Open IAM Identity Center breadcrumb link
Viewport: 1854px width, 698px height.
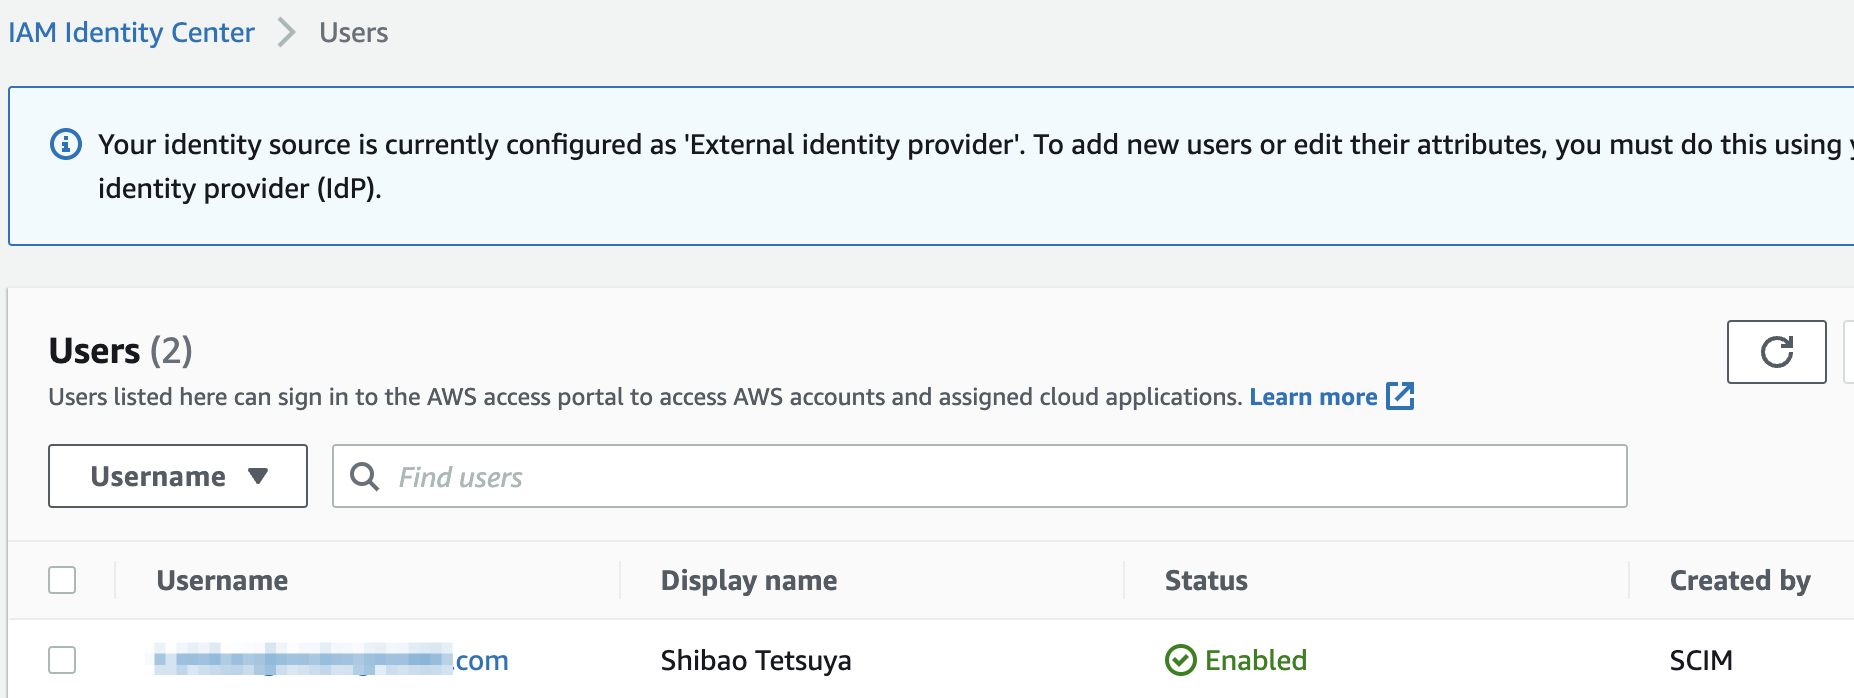[x=131, y=33]
